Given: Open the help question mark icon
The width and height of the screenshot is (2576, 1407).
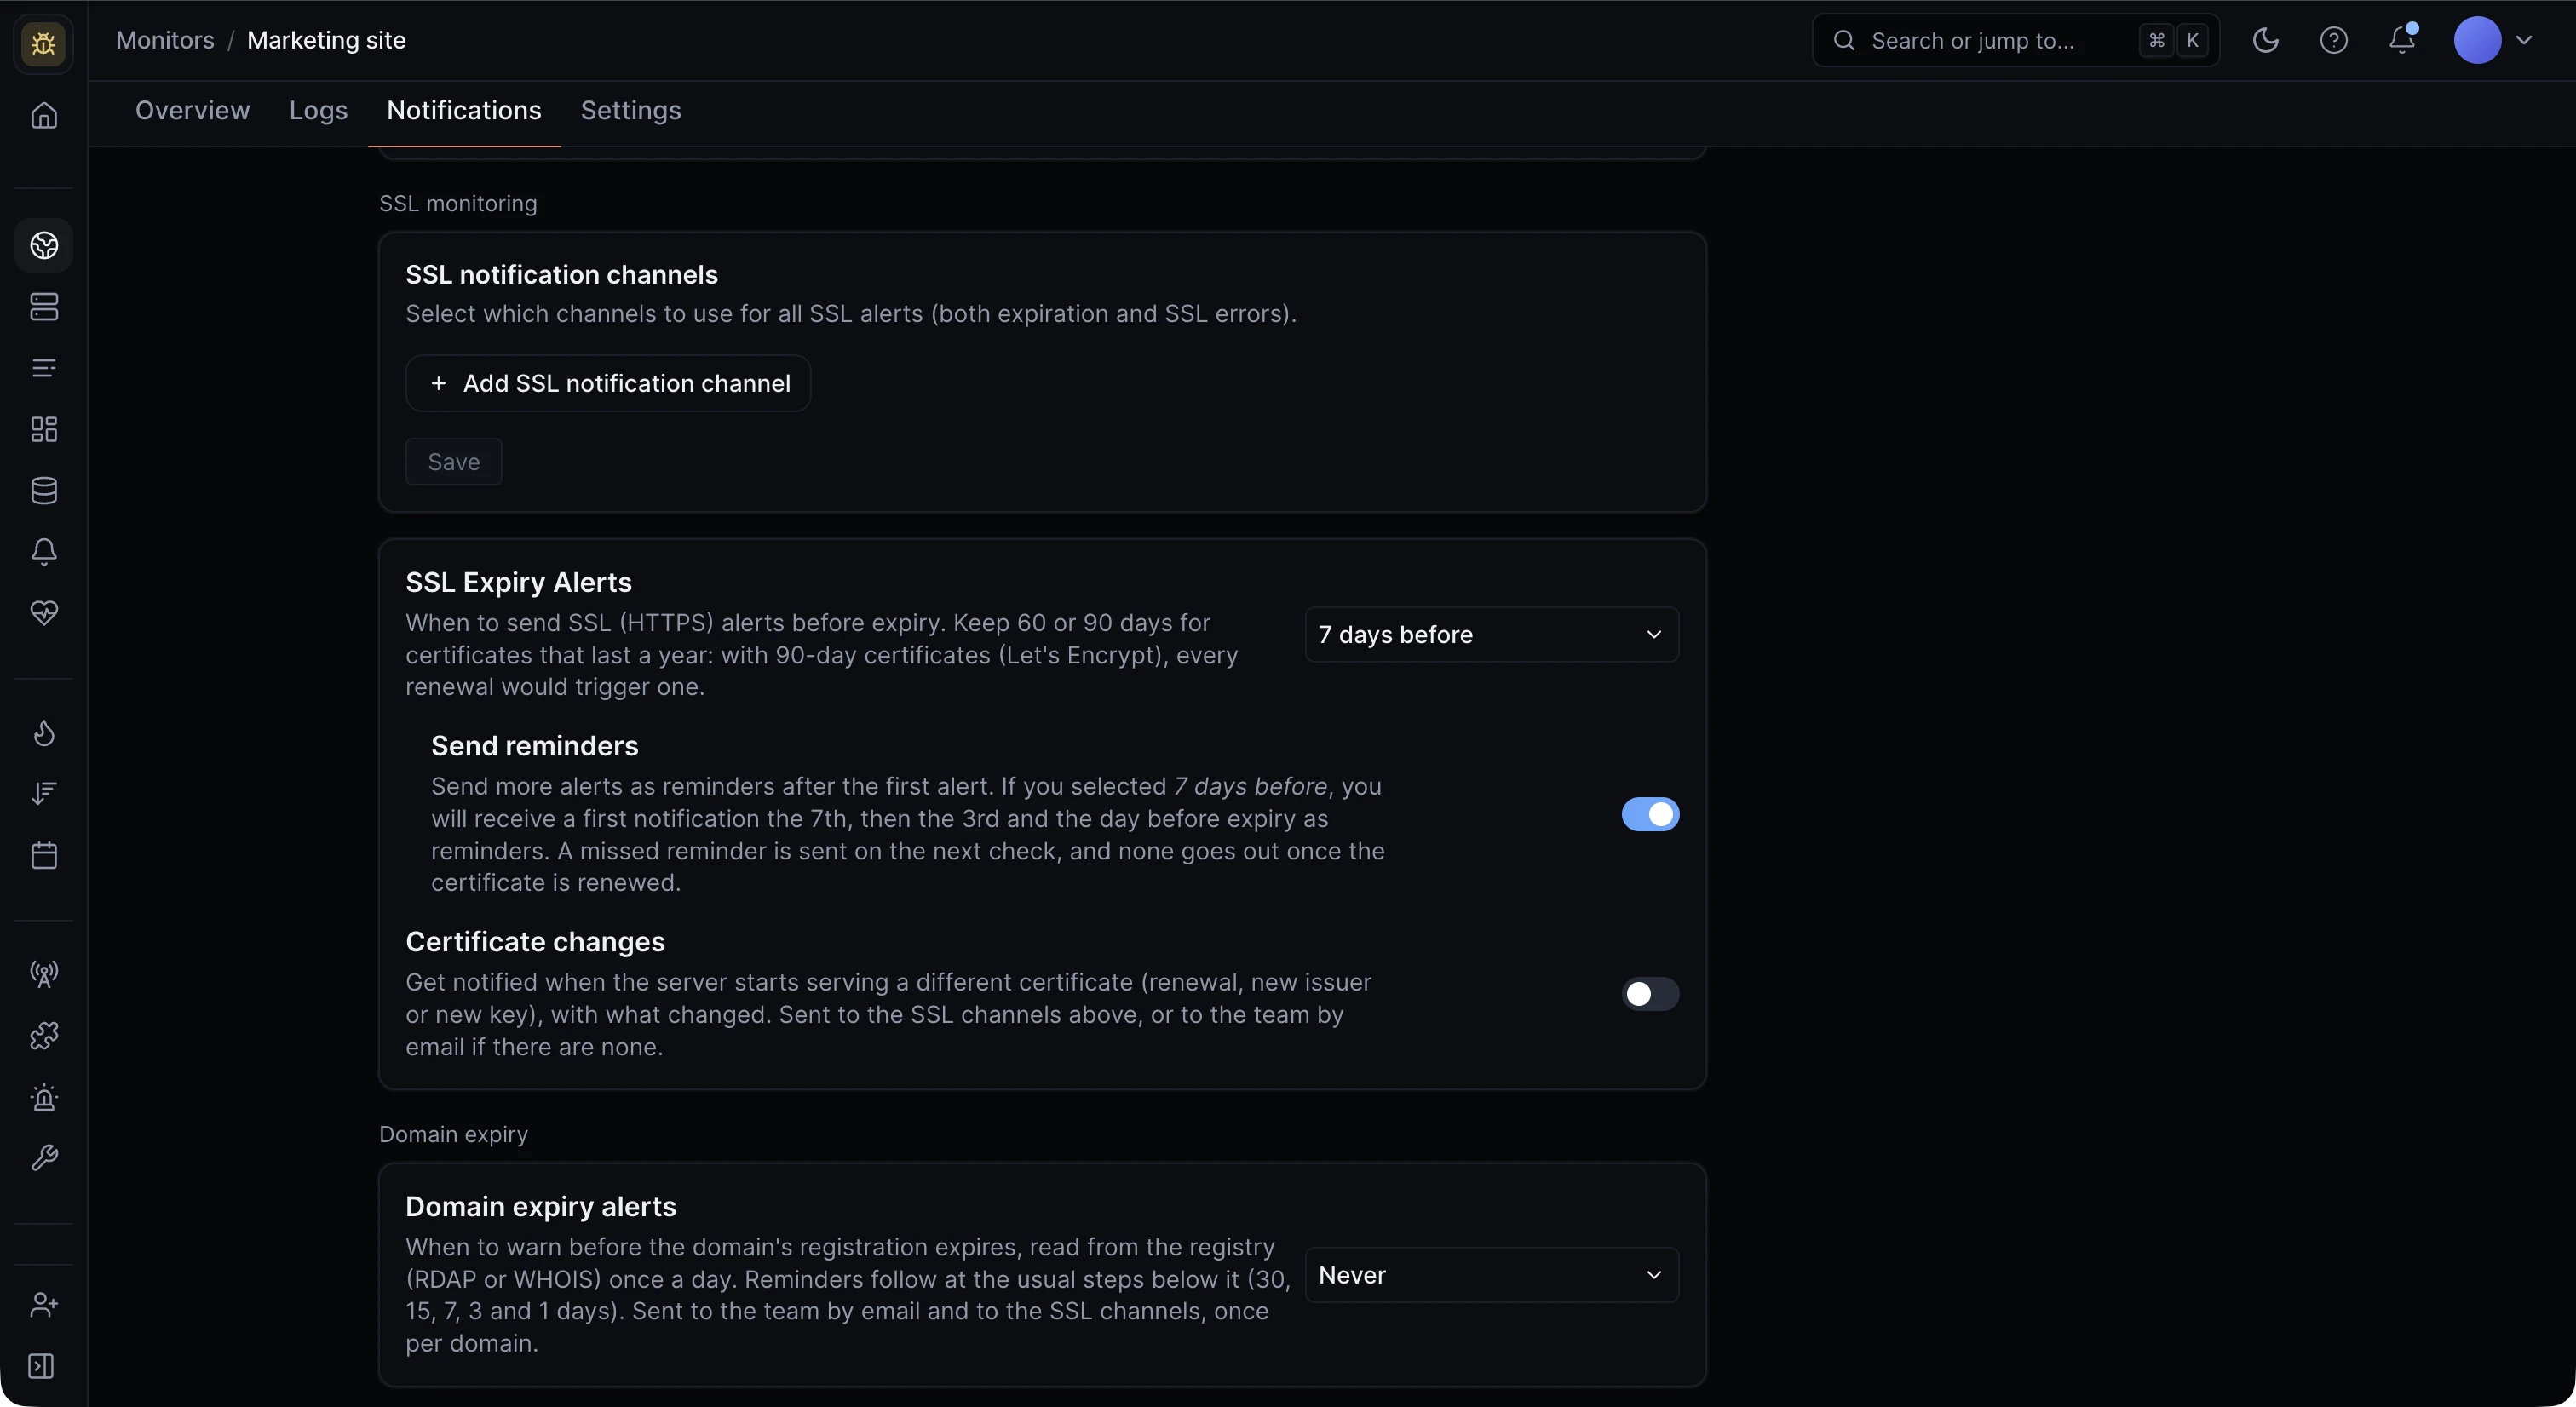Looking at the screenshot, I should click(2333, 40).
